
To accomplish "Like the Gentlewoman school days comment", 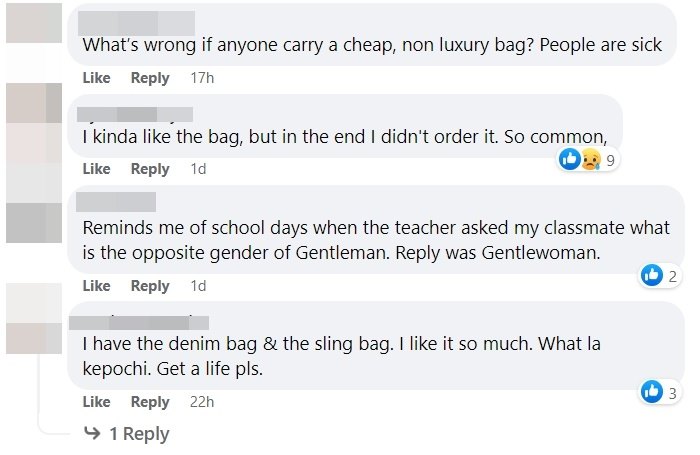I will 96,286.
